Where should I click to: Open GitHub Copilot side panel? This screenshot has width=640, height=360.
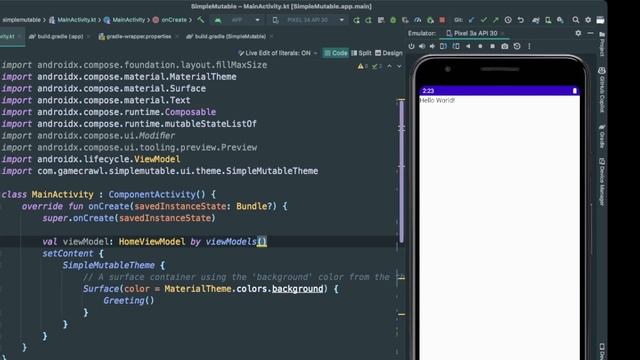point(602,89)
